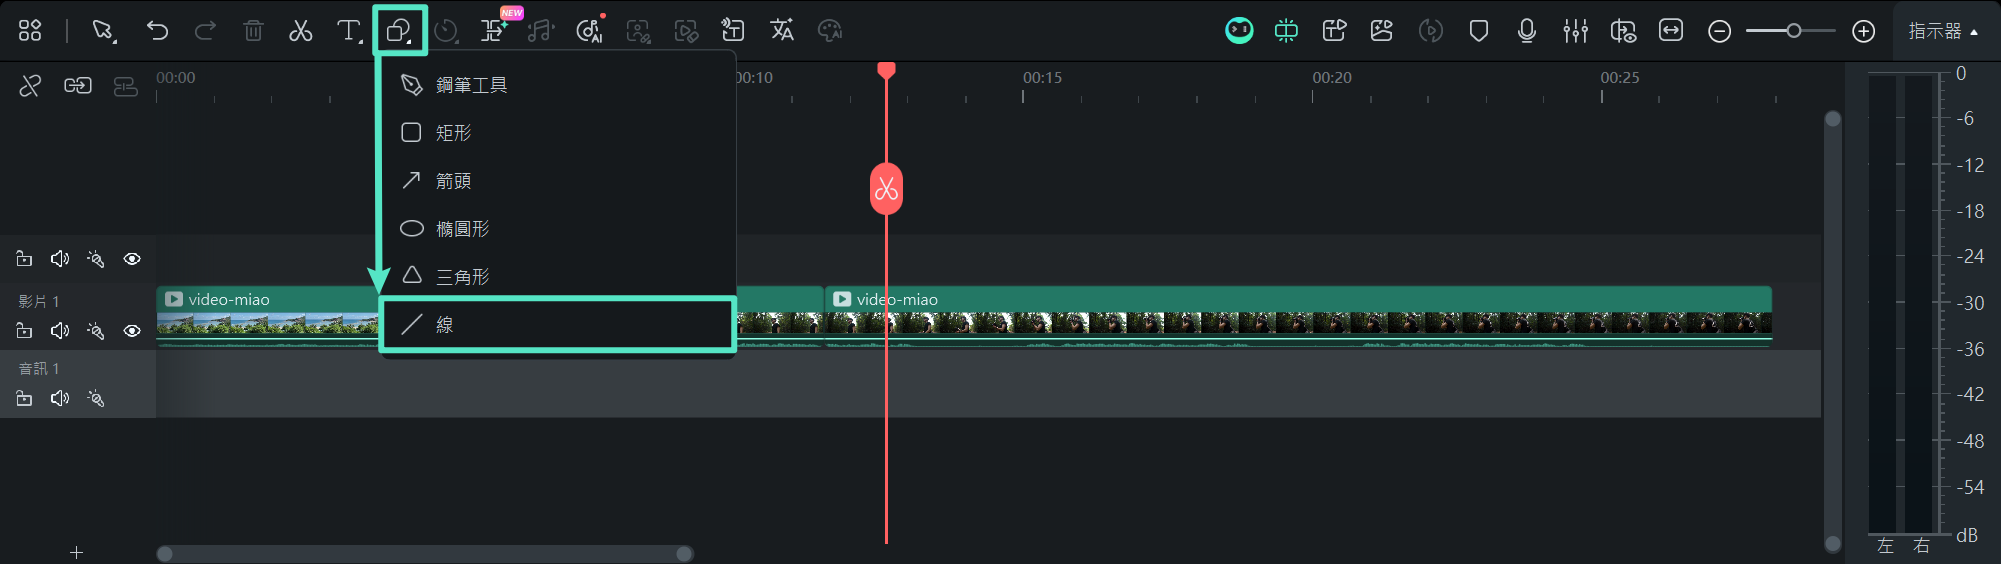This screenshot has width=2001, height=564.
Task: Mute the 音訊 1 audio track
Action: click(x=60, y=399)
